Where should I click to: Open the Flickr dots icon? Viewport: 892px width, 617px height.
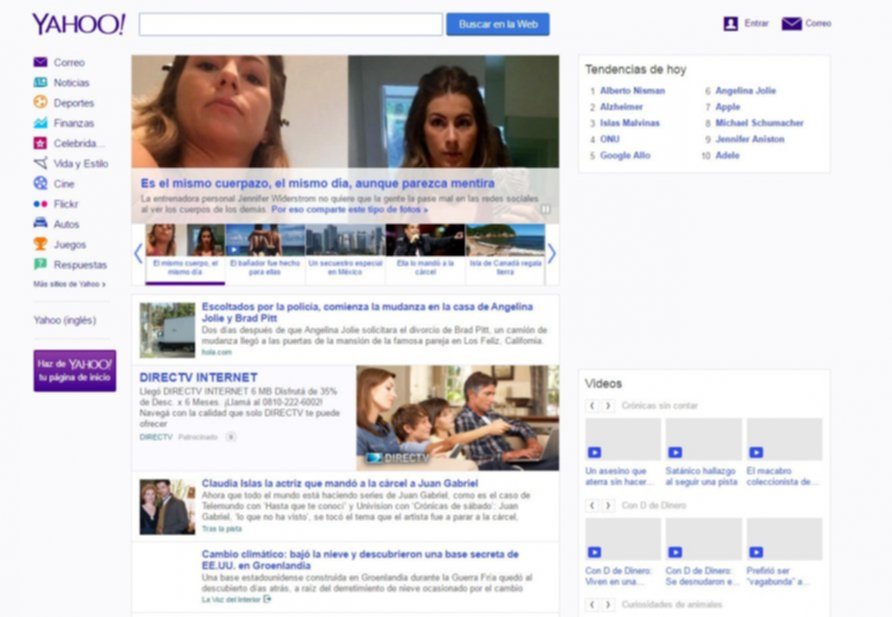(x=40, y=204)
